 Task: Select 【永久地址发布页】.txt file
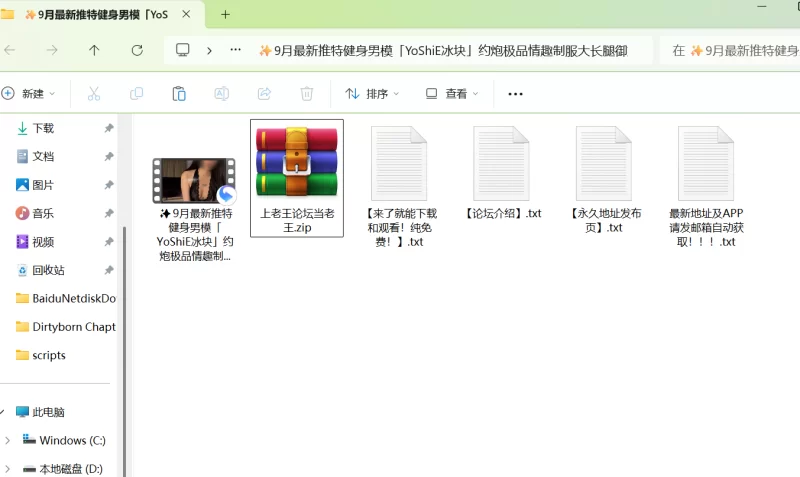604,179
